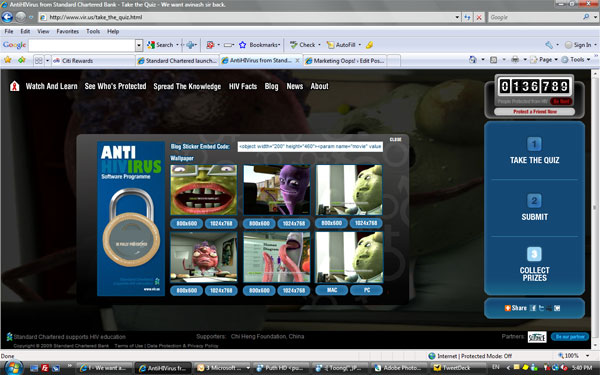
Task: Open address bar history dropdown arrow
Action: click(x=457, y=17)
